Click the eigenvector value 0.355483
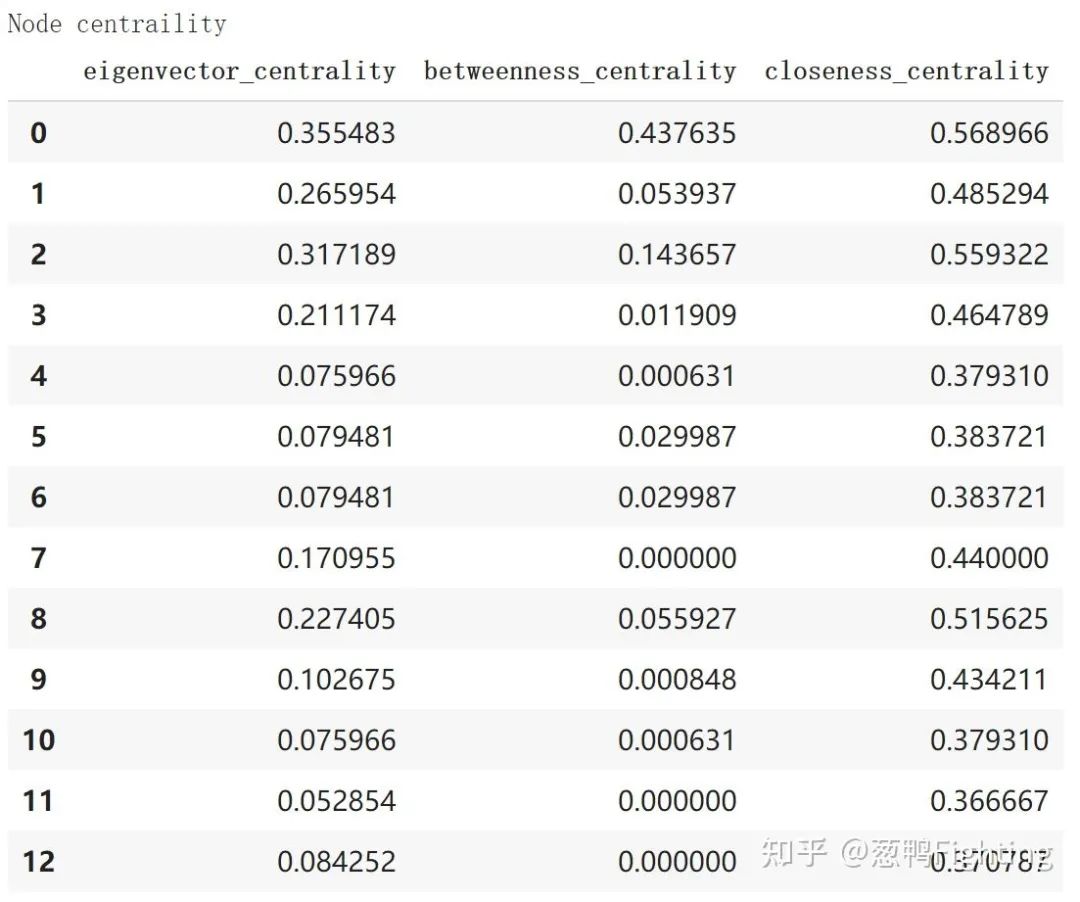 (336, 133)
